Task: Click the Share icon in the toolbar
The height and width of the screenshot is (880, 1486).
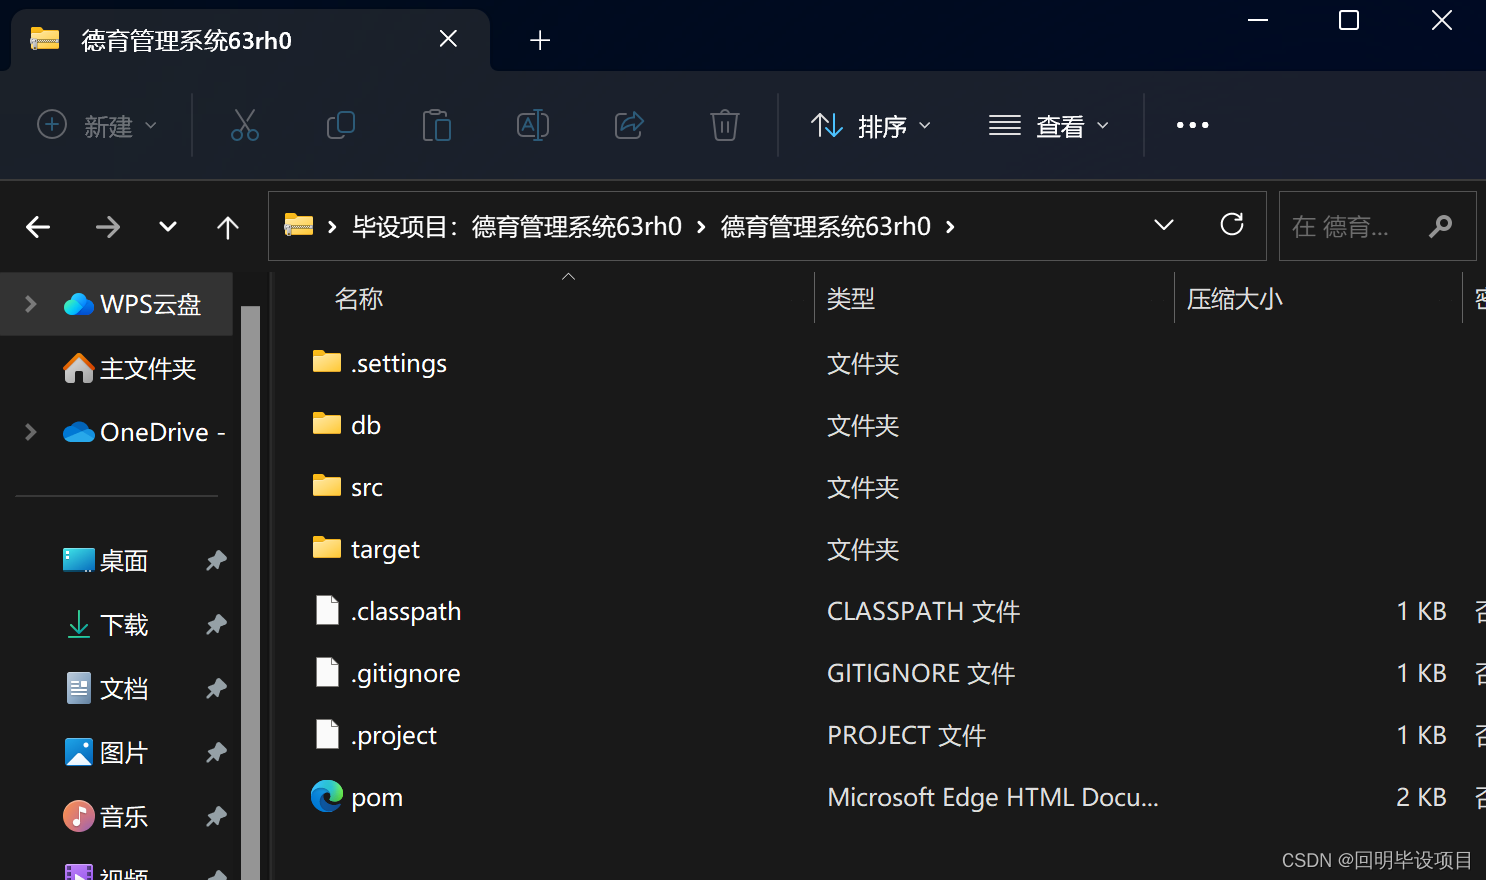Action: click(x=628, y=125)
